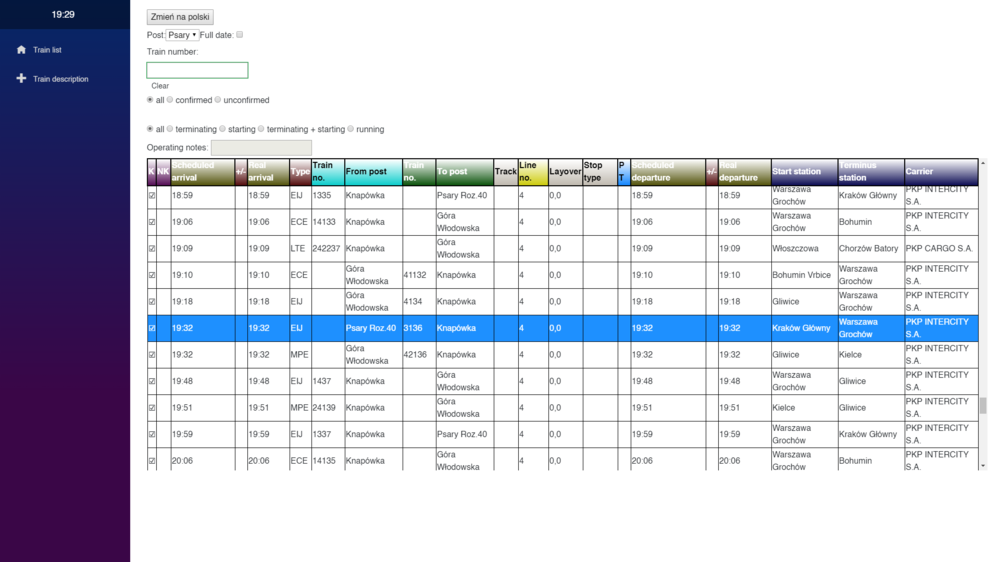
Task: Select the 'unconfirmed' radio button
Action: pos(217,100)
